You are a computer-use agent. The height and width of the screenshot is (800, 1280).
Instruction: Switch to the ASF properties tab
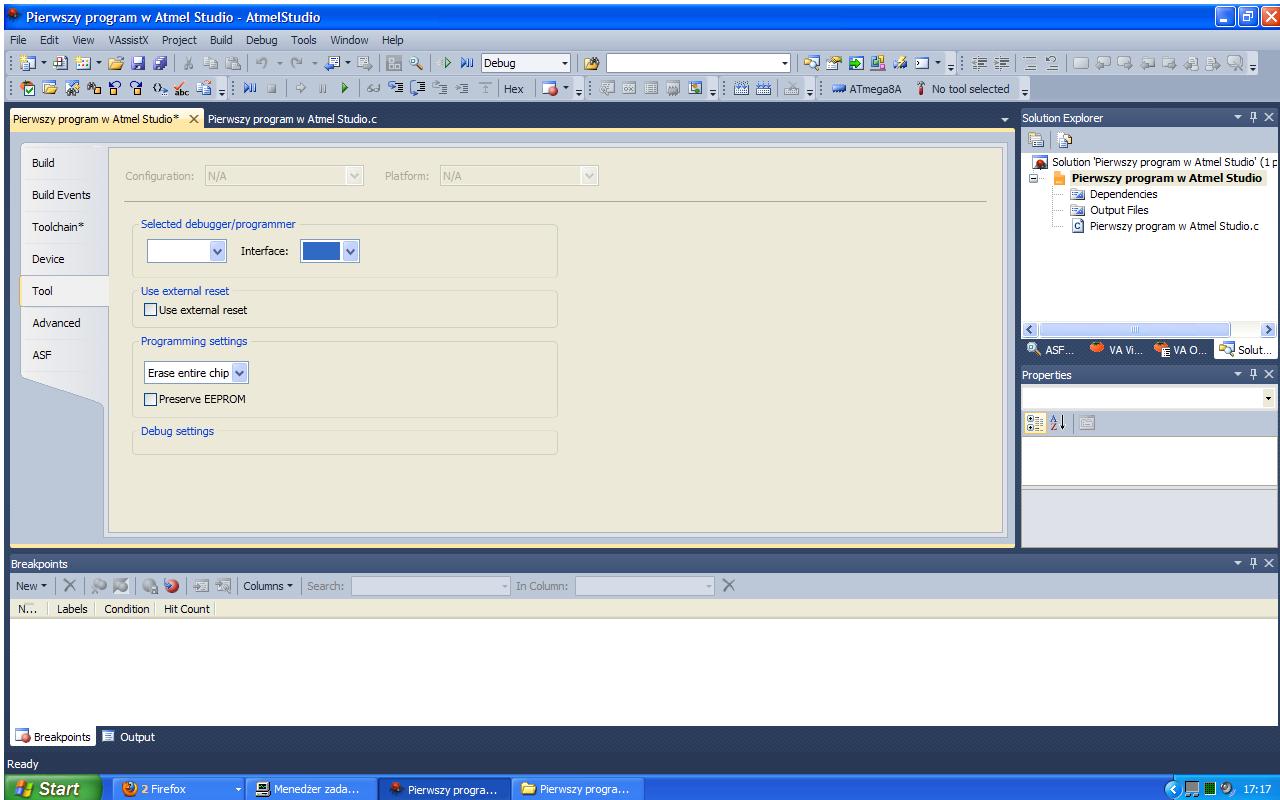tap(63, 355)
